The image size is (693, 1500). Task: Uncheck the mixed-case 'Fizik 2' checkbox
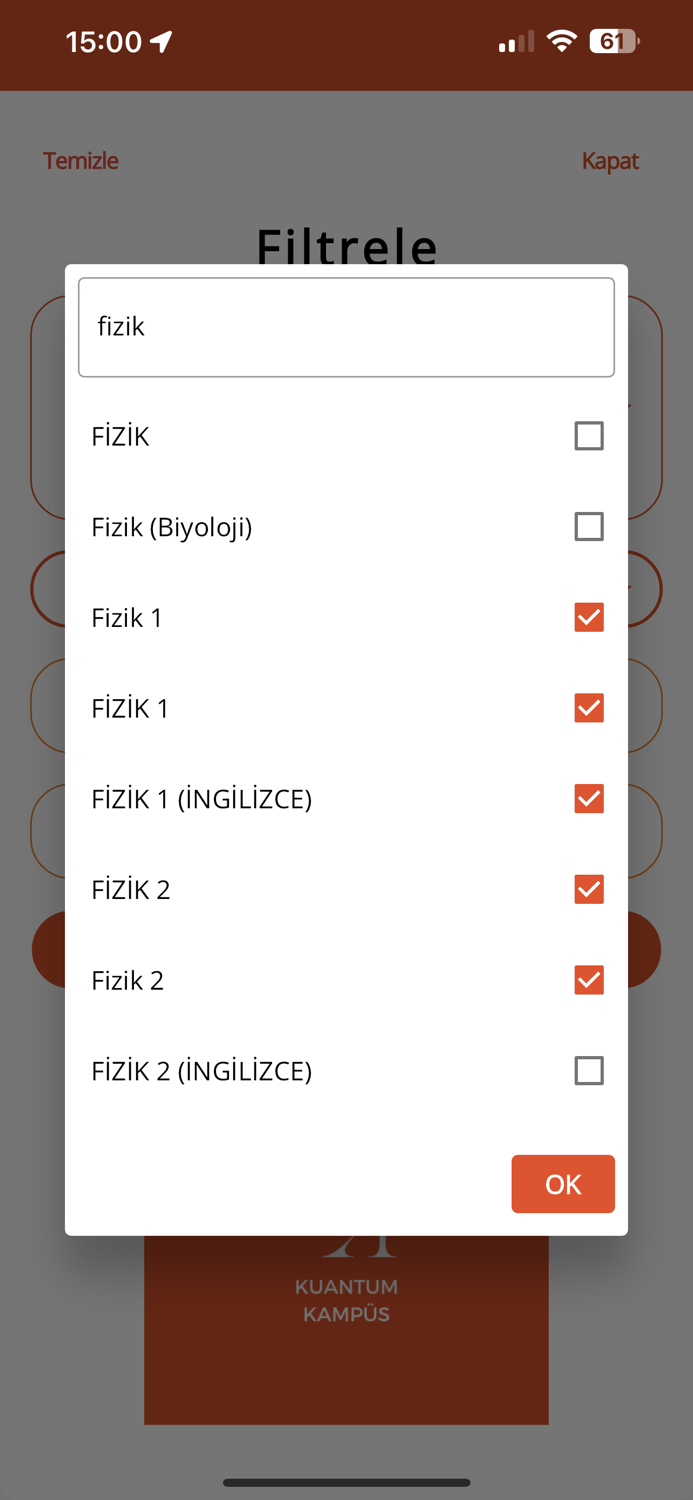click(589, 980)
